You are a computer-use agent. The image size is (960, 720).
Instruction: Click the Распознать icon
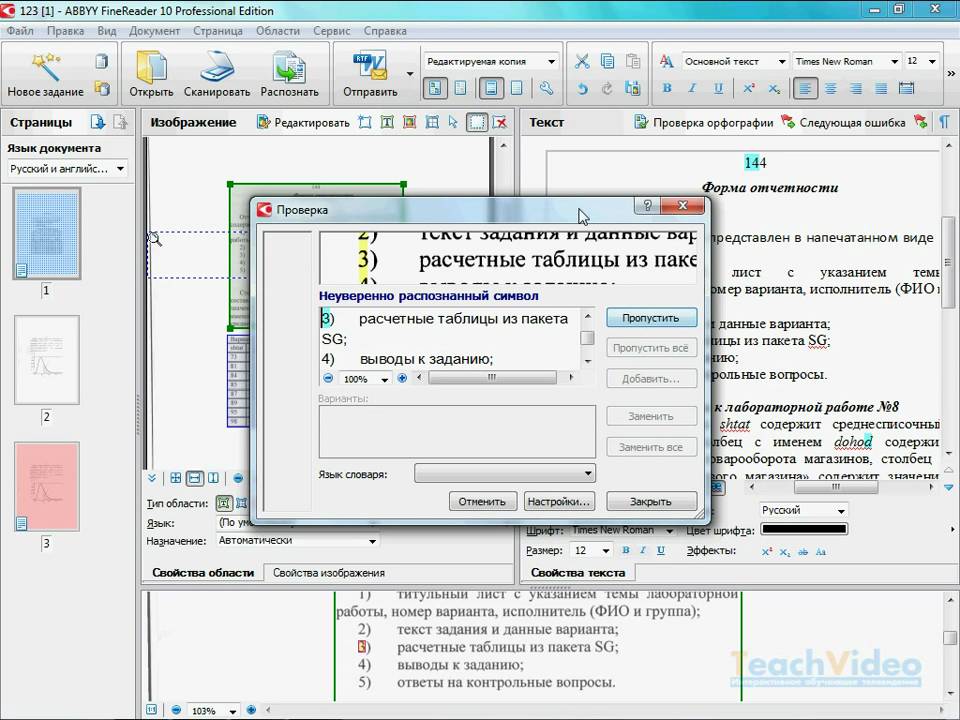coord(289,67)
